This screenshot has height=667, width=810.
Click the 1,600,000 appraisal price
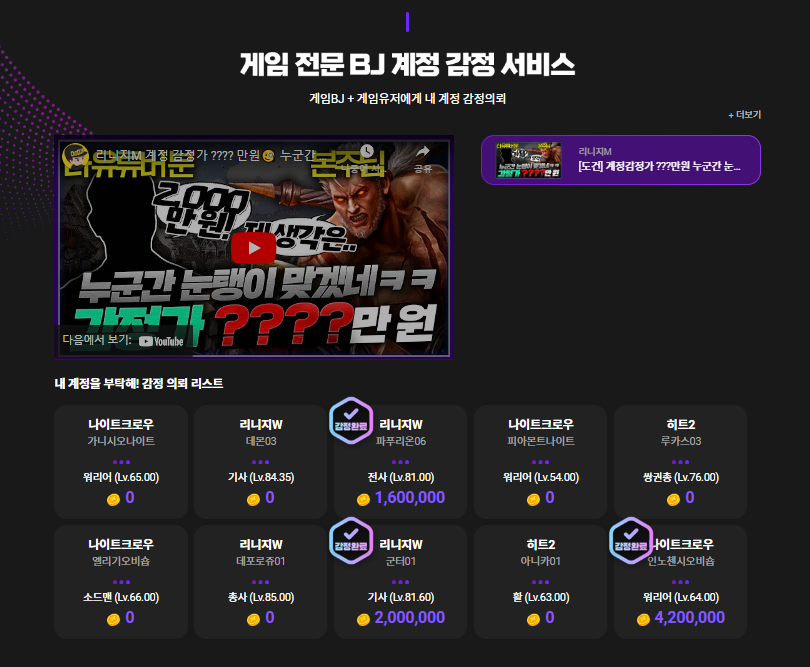pos(410,498)
